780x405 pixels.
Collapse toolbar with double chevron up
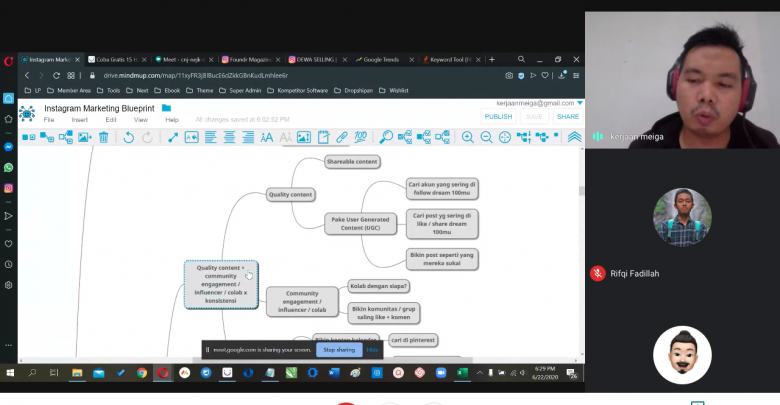574,137
